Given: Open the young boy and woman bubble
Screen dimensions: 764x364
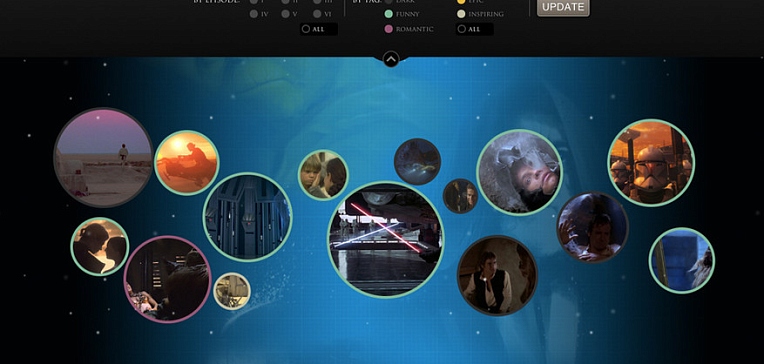Looking at the screenshot, I should coord(323,175).
